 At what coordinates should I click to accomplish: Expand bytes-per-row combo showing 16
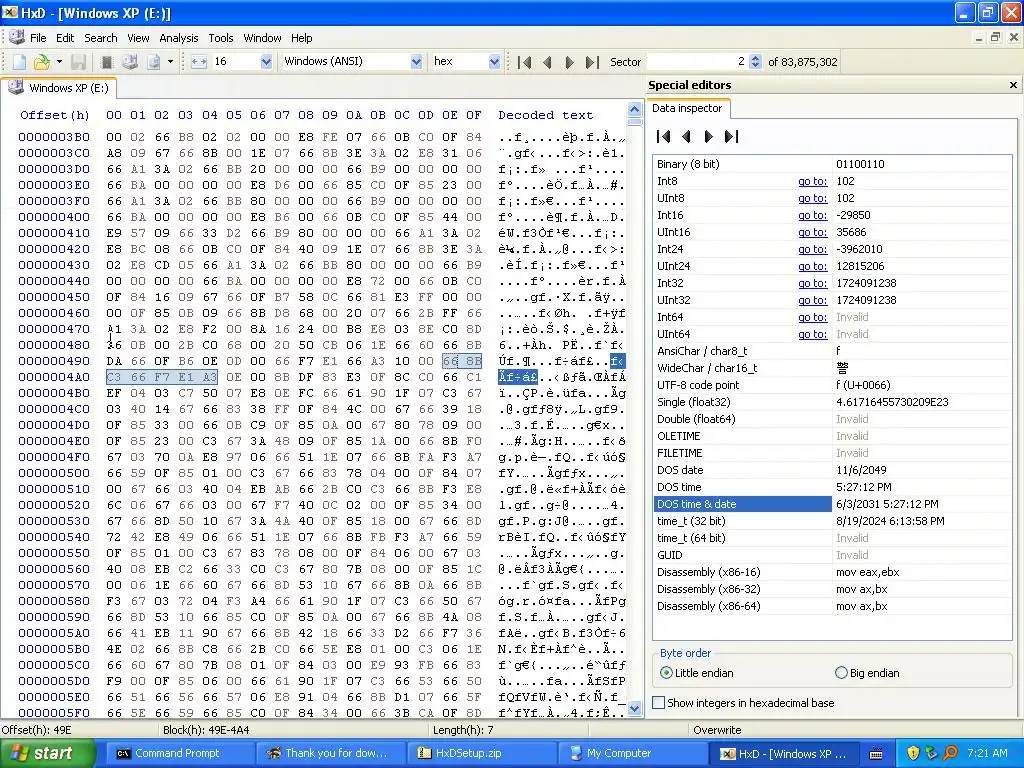tap(266, 61)
